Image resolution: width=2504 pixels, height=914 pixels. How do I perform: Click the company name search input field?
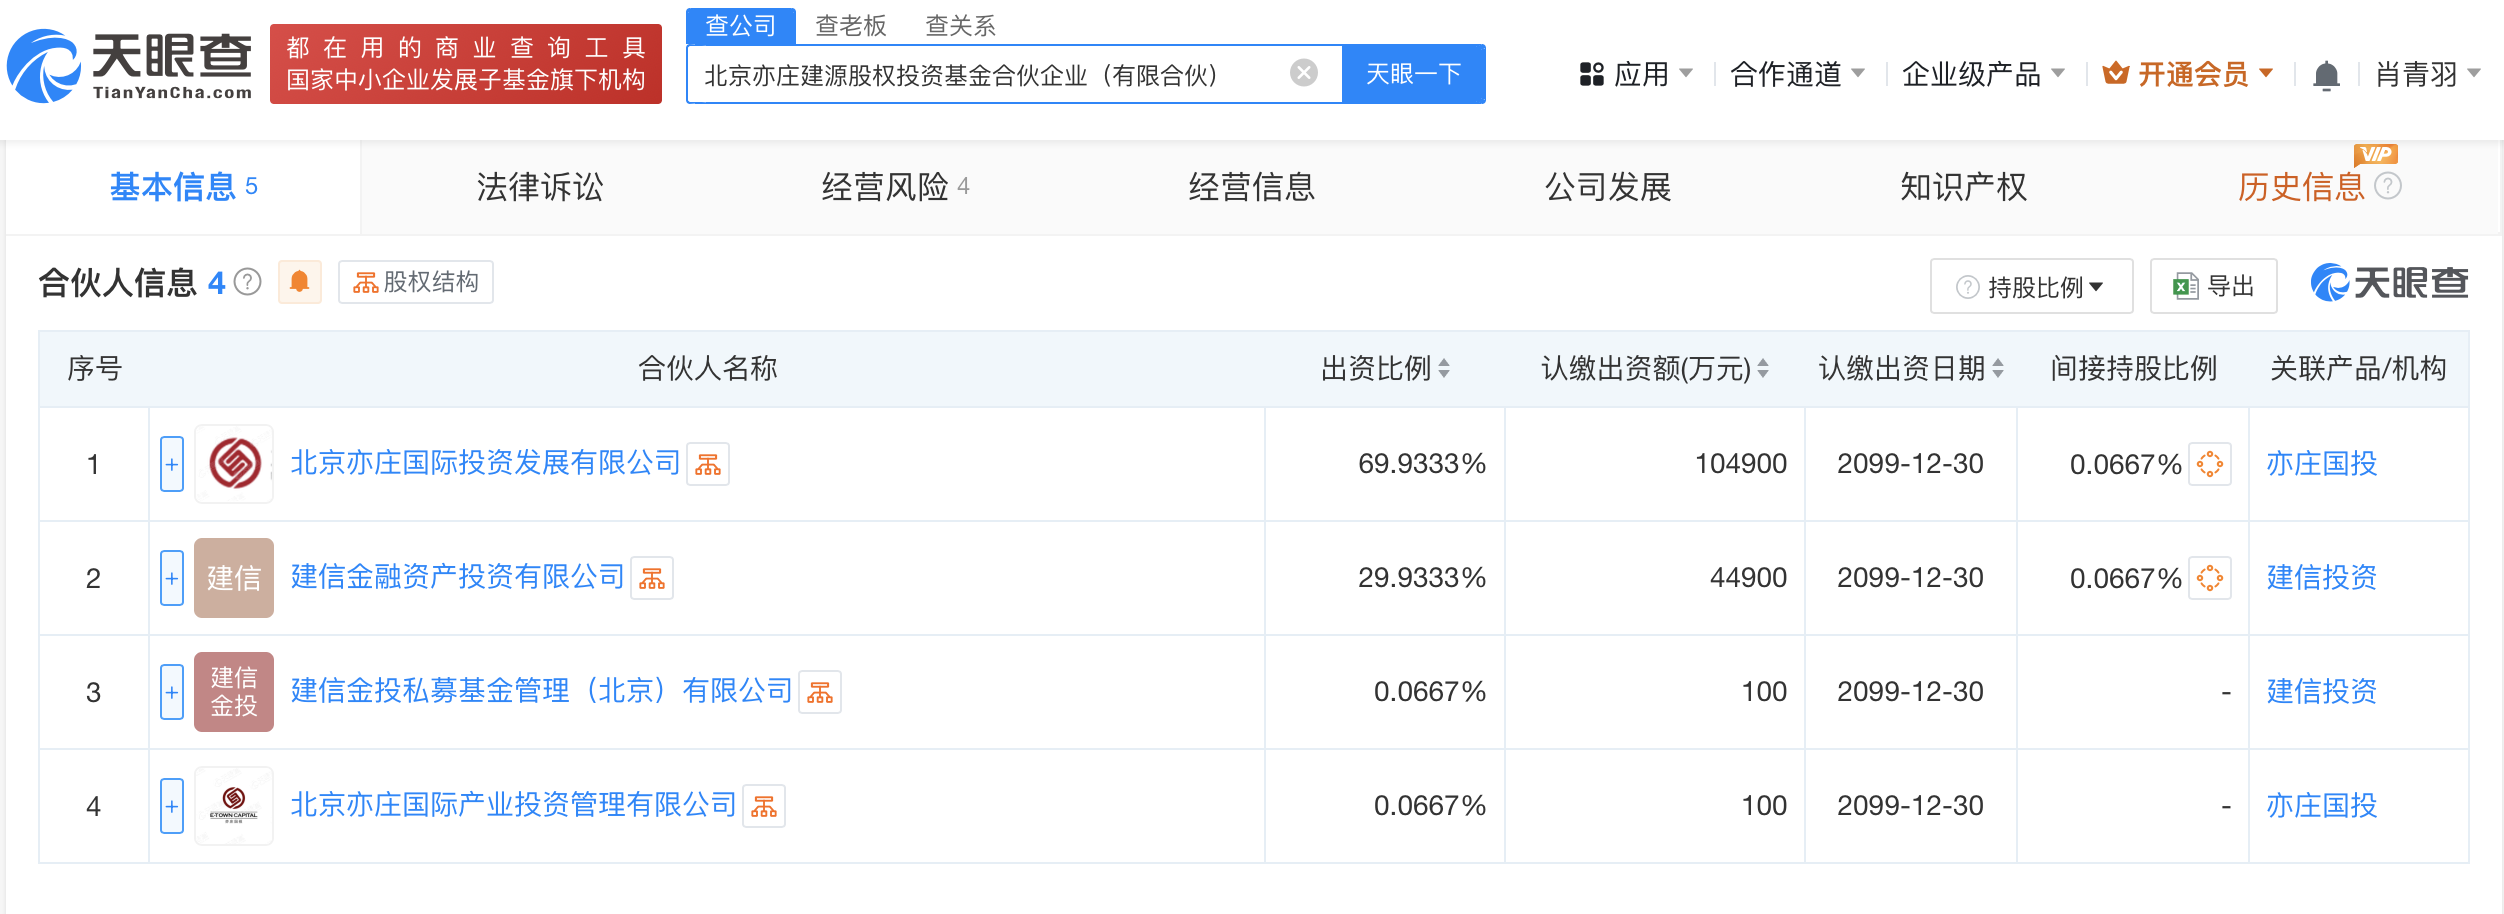click(x=990, y=75)
